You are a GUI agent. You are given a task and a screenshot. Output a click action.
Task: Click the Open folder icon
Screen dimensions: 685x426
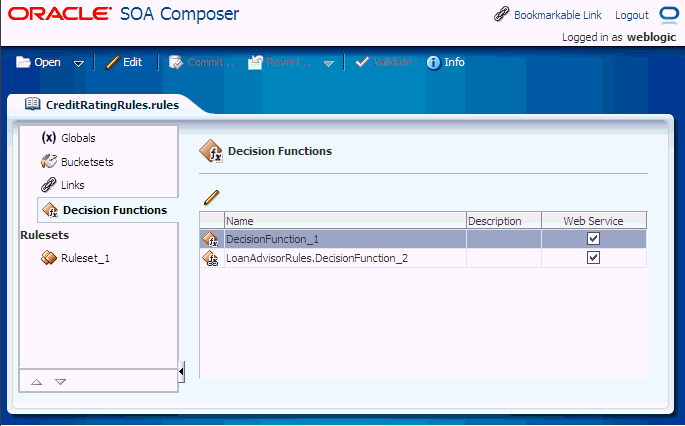coord(23,62)
